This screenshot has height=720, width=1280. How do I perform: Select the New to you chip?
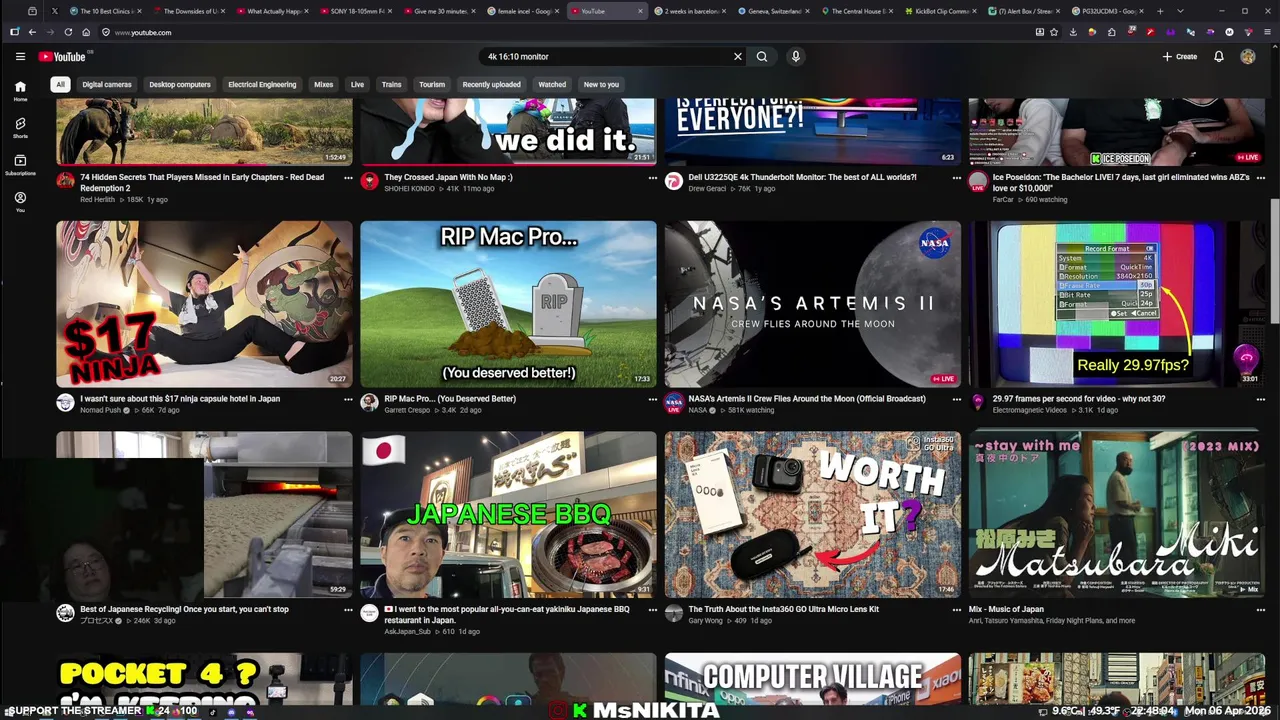[601, 85]
